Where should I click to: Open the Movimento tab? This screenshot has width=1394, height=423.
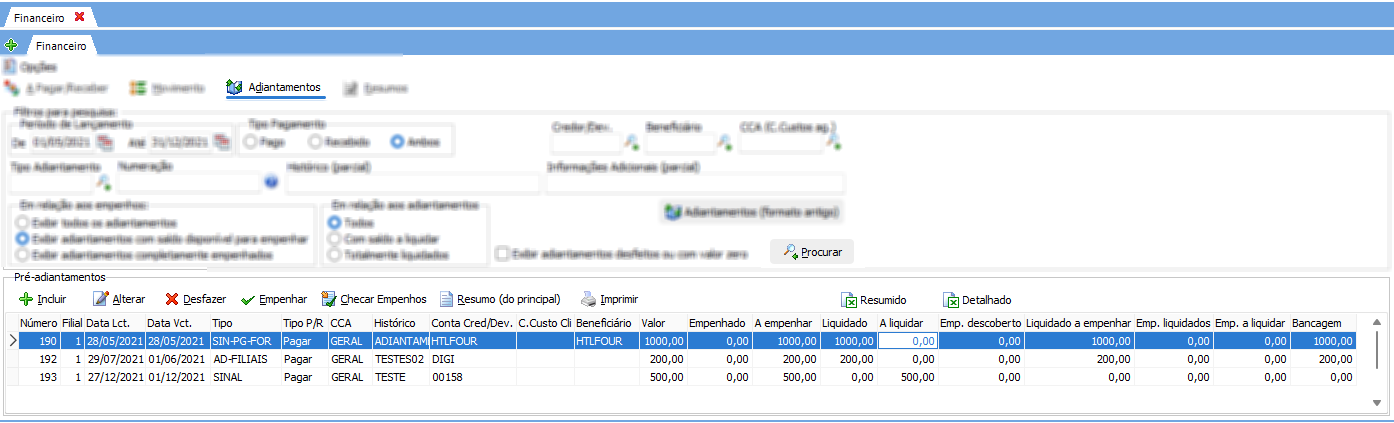tap(167, 88)
